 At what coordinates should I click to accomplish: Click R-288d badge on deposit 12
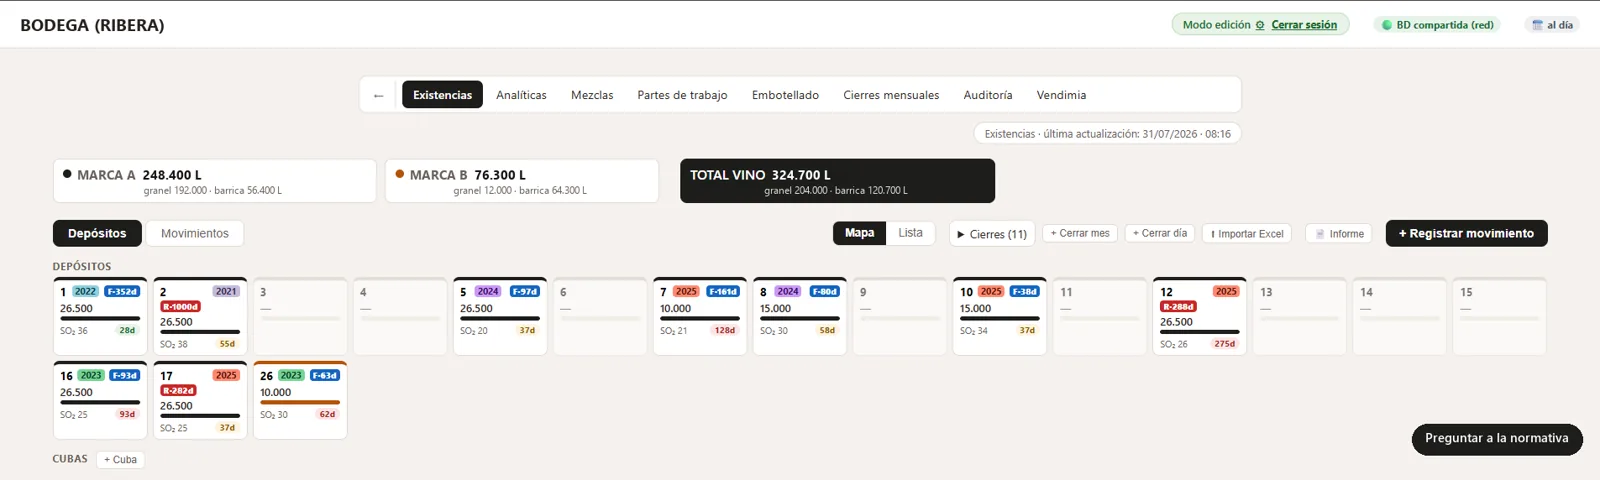1178,307
